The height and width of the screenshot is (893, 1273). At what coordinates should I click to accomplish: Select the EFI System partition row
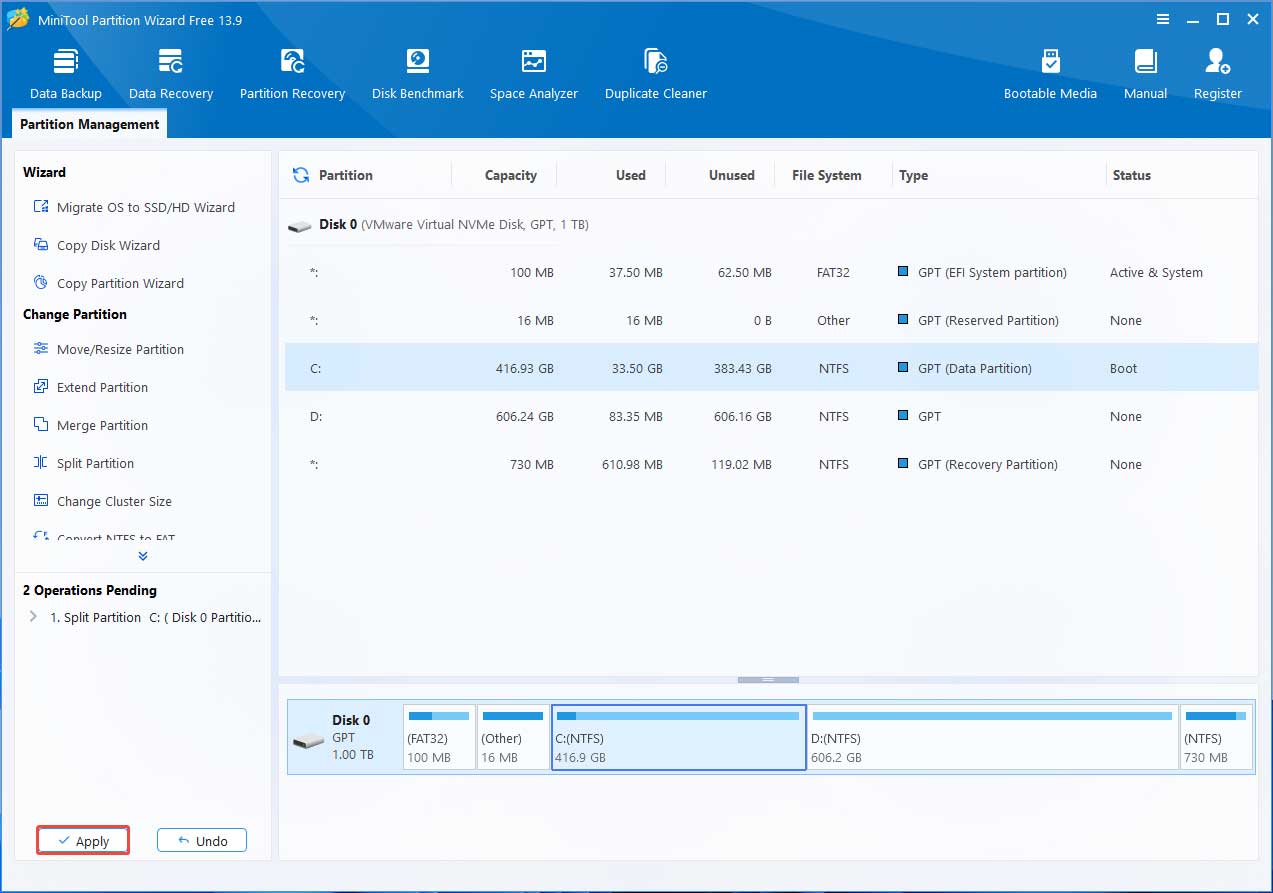point(771,272)
